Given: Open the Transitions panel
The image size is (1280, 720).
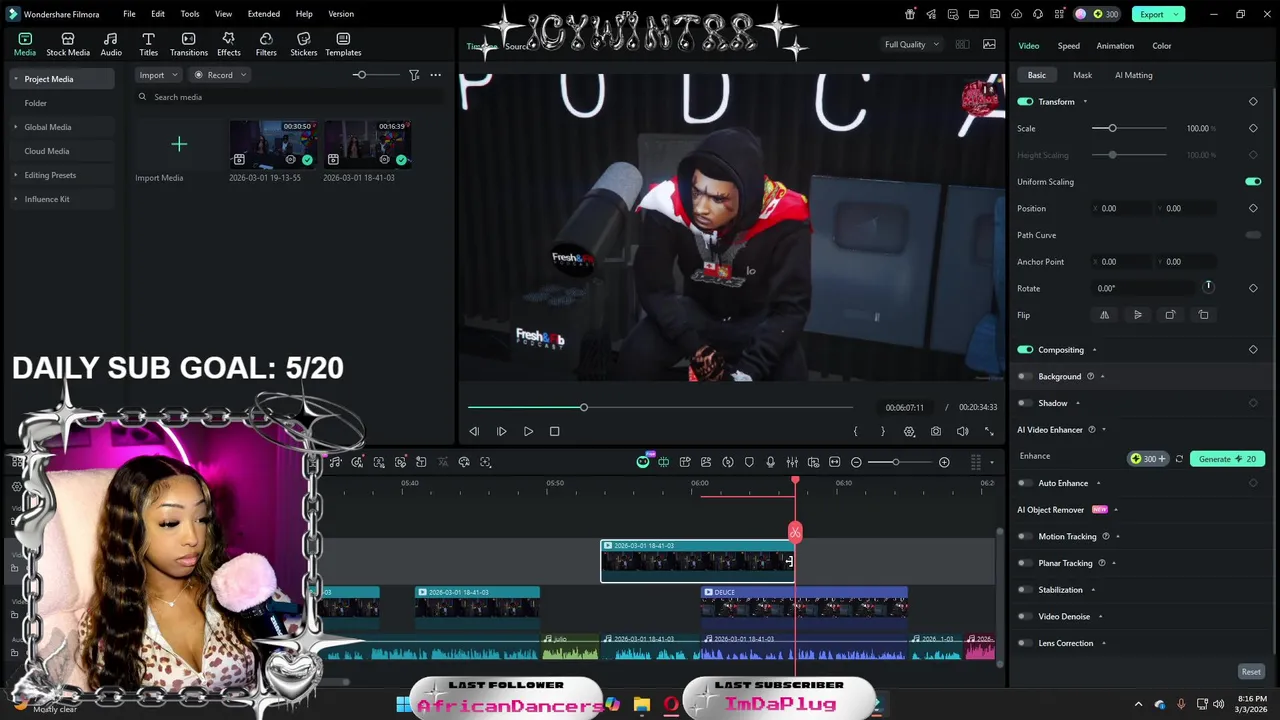Looking at the screenshot, I should point(188,44).
